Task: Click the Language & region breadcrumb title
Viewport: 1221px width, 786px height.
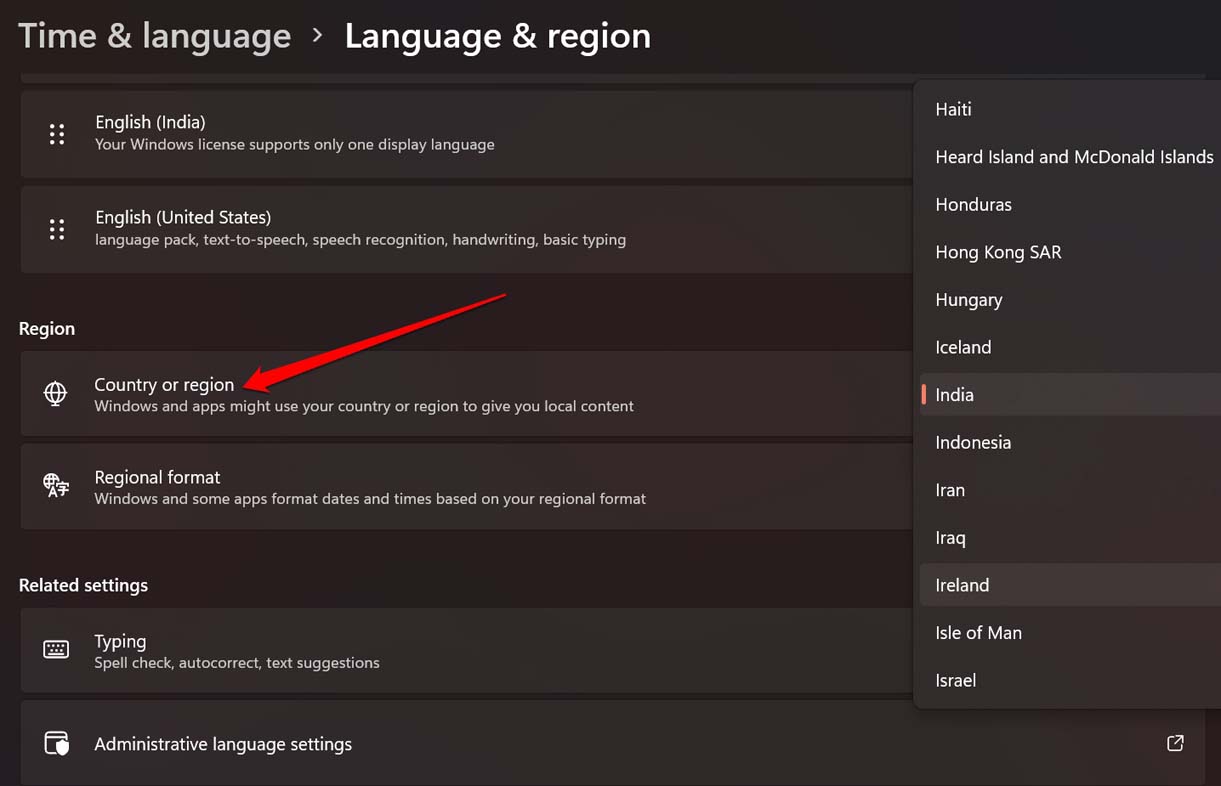Action: 498,36
